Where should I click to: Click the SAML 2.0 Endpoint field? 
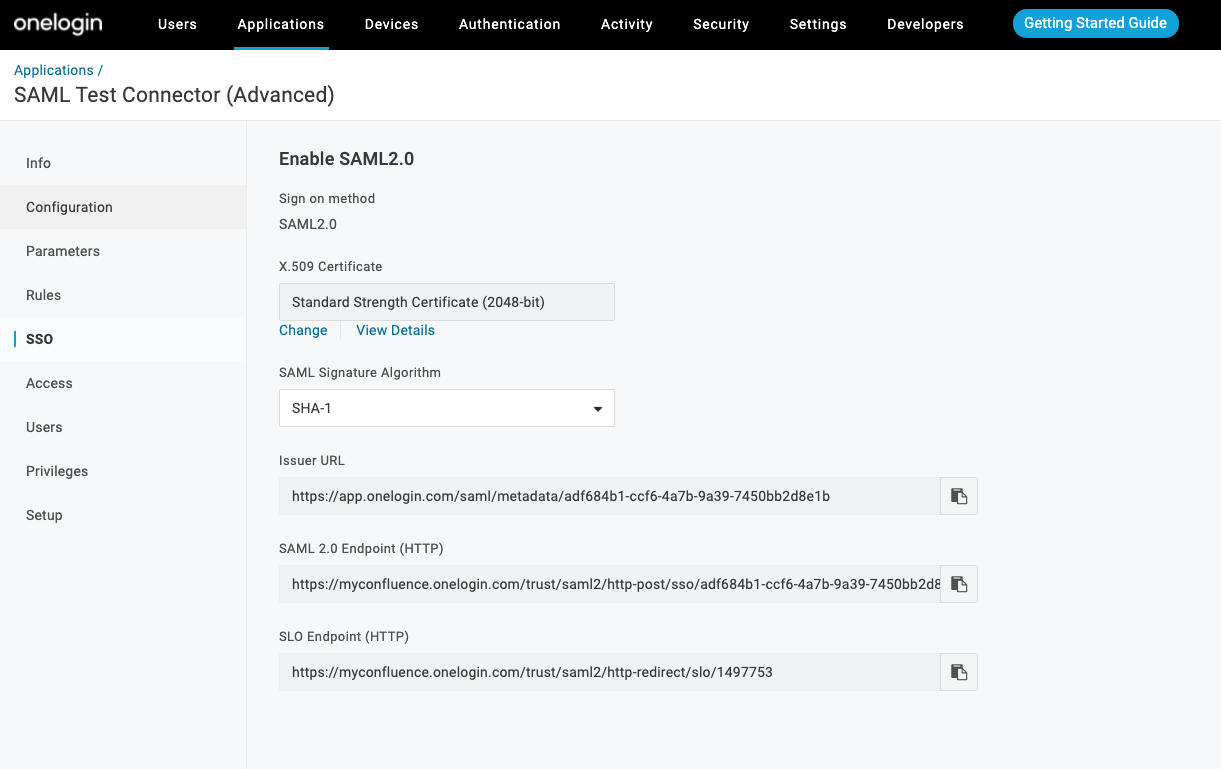click(x=610, y=584)
